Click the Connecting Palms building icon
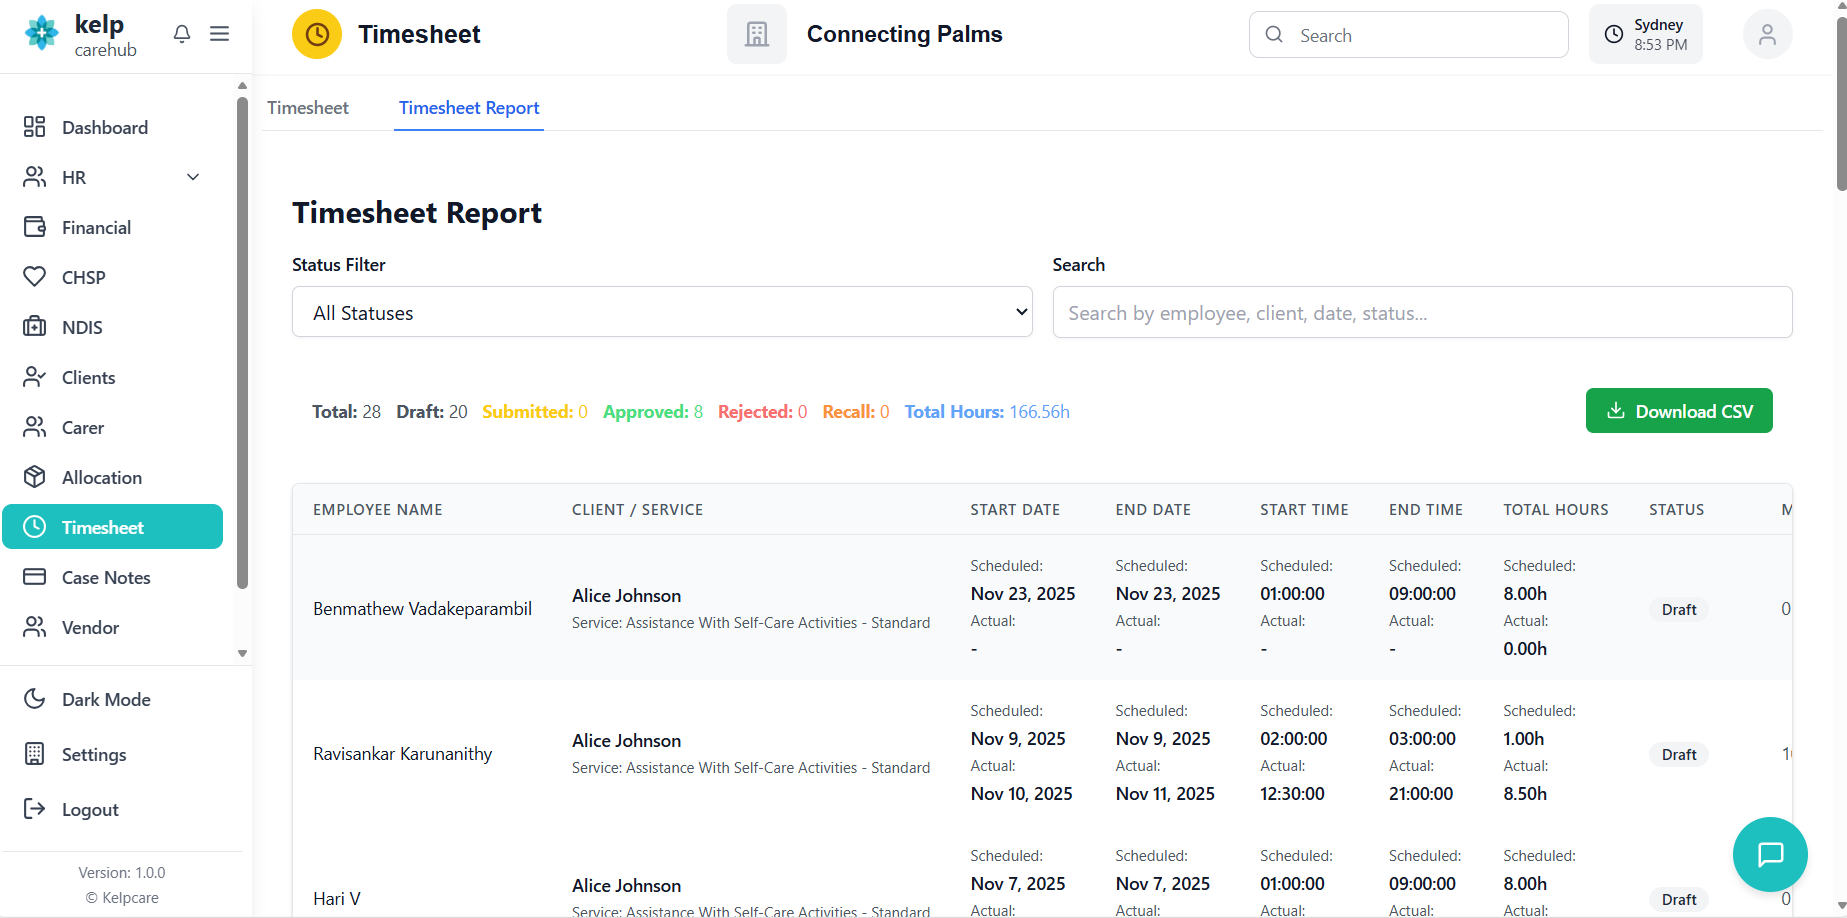Screen dimensions: 1847x918 click(757, 35)
